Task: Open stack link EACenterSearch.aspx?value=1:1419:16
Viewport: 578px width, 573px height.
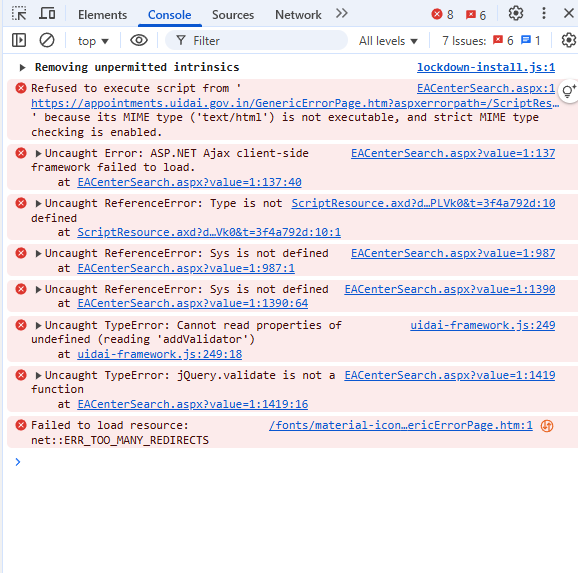Action: [193, 404]
